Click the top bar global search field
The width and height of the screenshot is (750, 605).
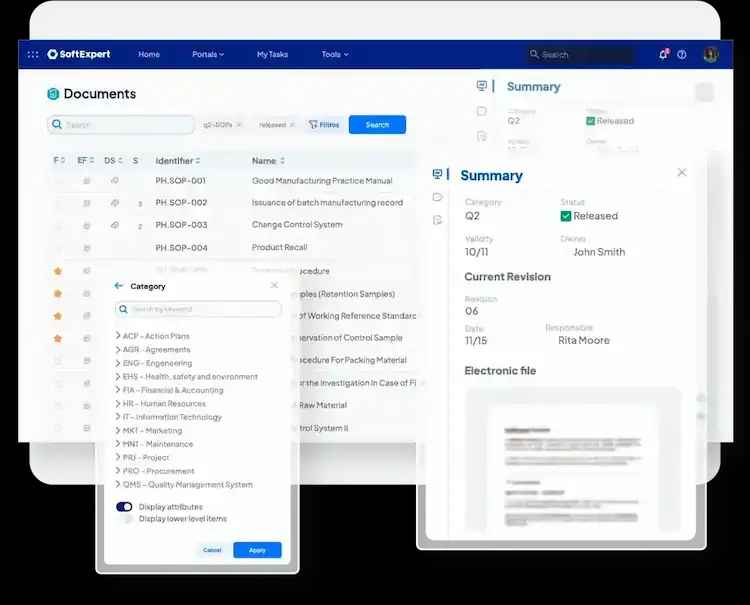pyautogui.click(x=581, y=55)
